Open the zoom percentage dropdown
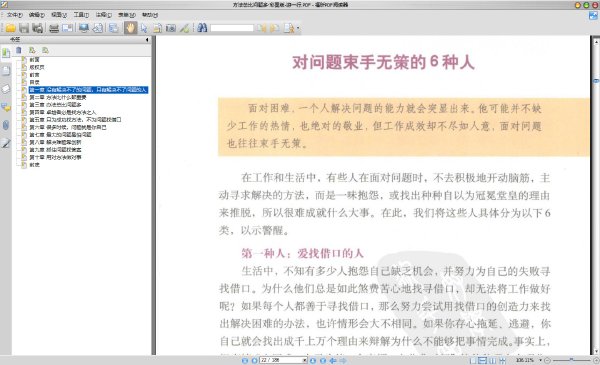Viewport: 600px width, 365px height. click(x=540, y=360)
